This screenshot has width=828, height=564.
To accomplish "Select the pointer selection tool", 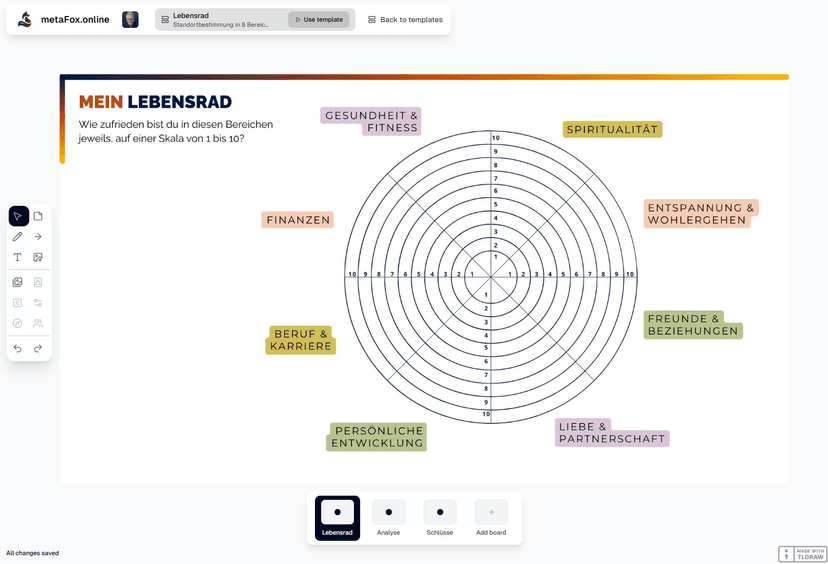I will point(18,216).
